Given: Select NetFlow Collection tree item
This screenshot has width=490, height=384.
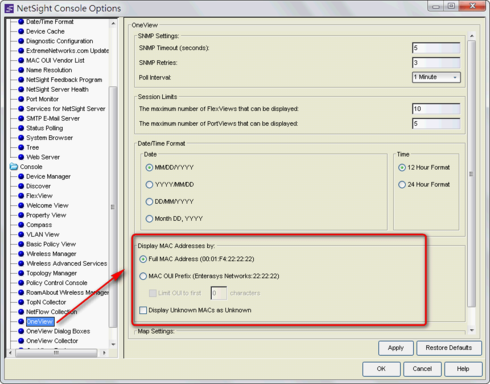Looking at the screenshot, I should click(51, 312).
